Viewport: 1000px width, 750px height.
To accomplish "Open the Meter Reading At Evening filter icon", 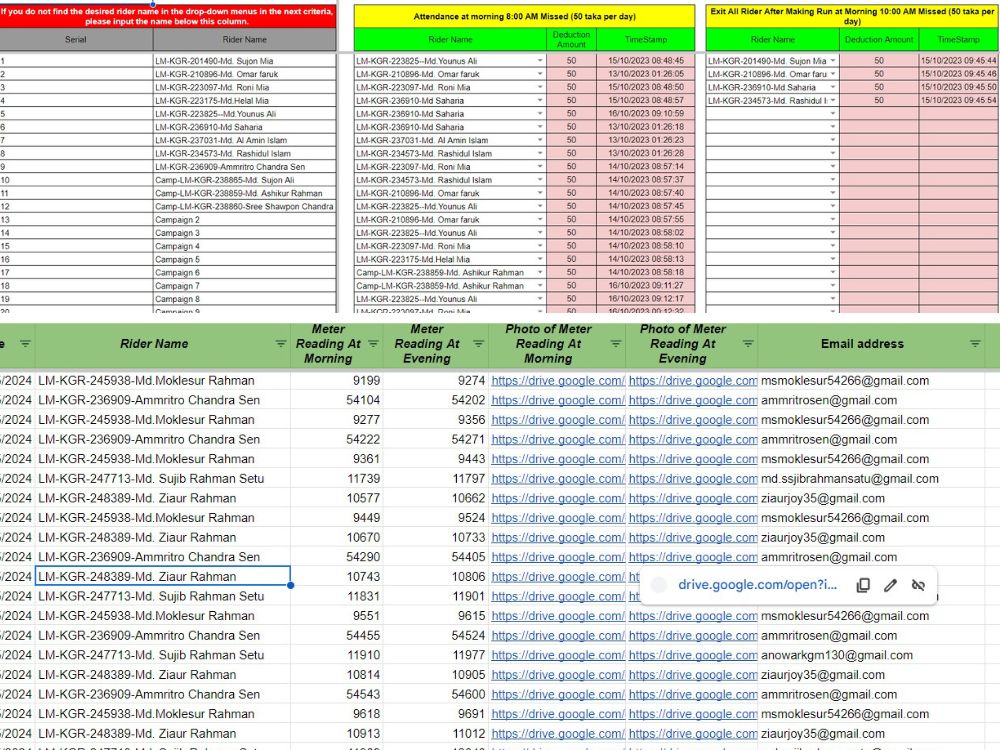I will point(478,344).
